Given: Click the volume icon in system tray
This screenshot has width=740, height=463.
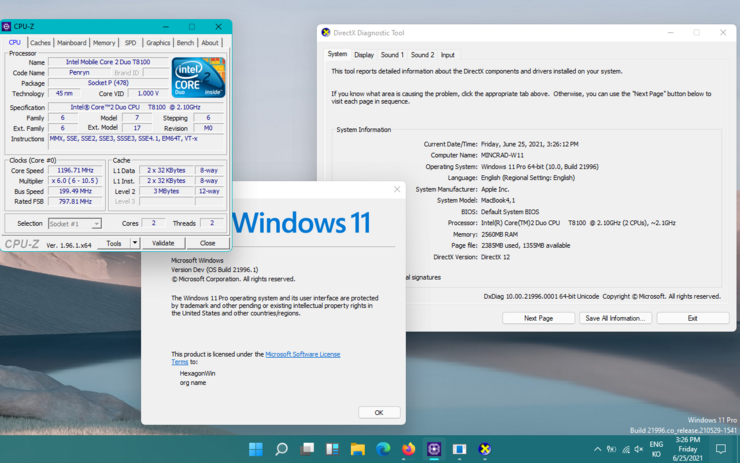Looking at the screenshot, I should pos(639,449).
